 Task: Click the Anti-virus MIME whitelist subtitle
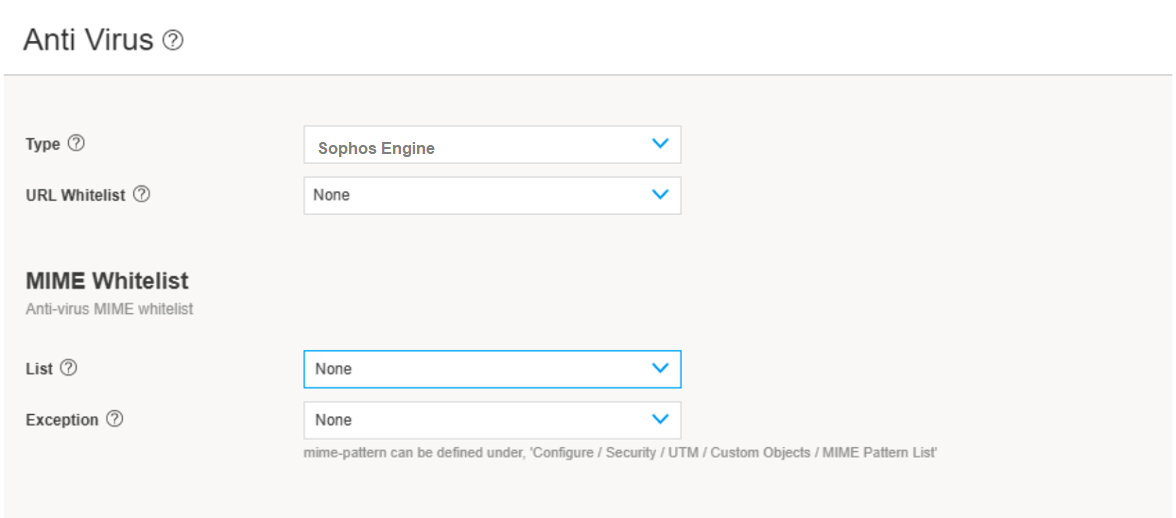click(x=109, y=309)
